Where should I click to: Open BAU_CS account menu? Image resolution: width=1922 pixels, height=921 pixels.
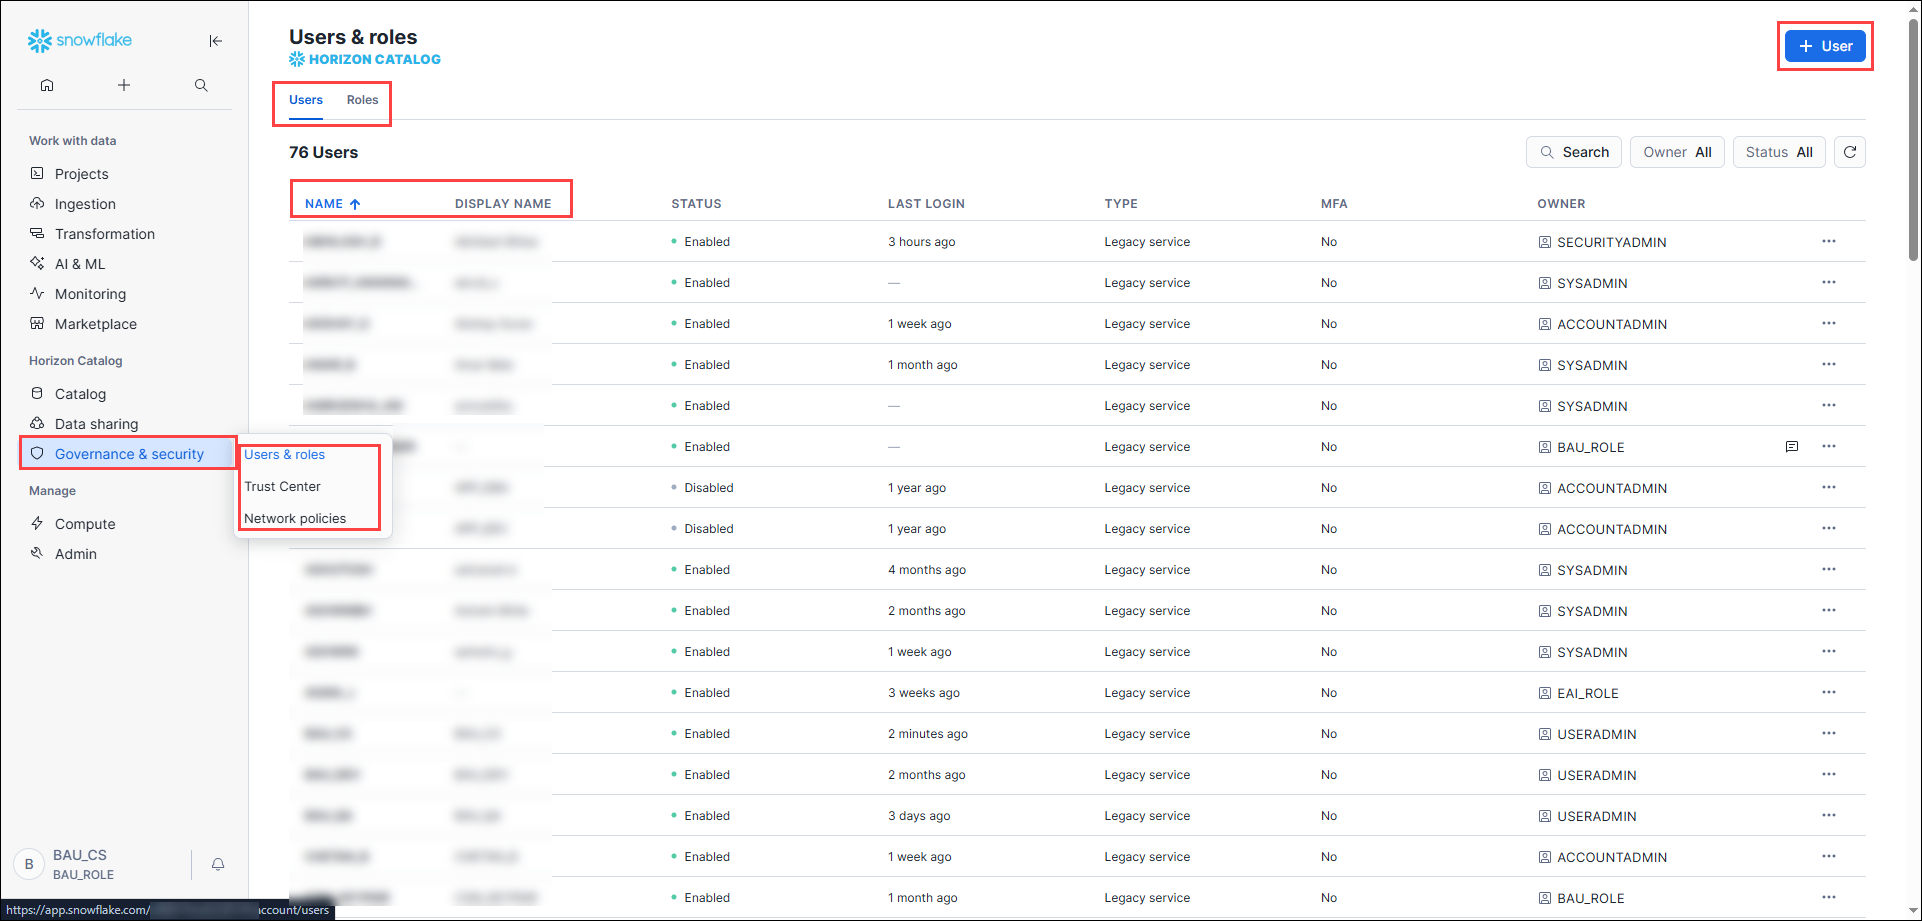(x=80, y=864)
